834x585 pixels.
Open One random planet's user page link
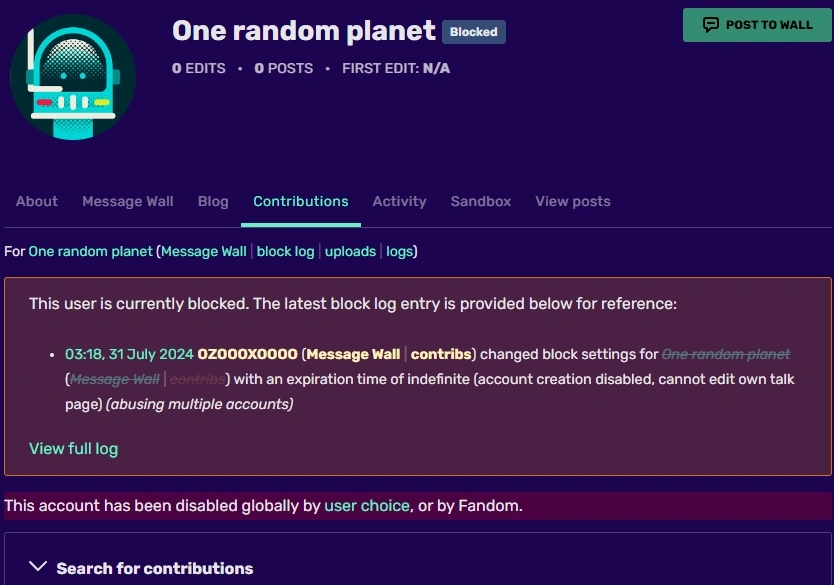click(90, 251)
